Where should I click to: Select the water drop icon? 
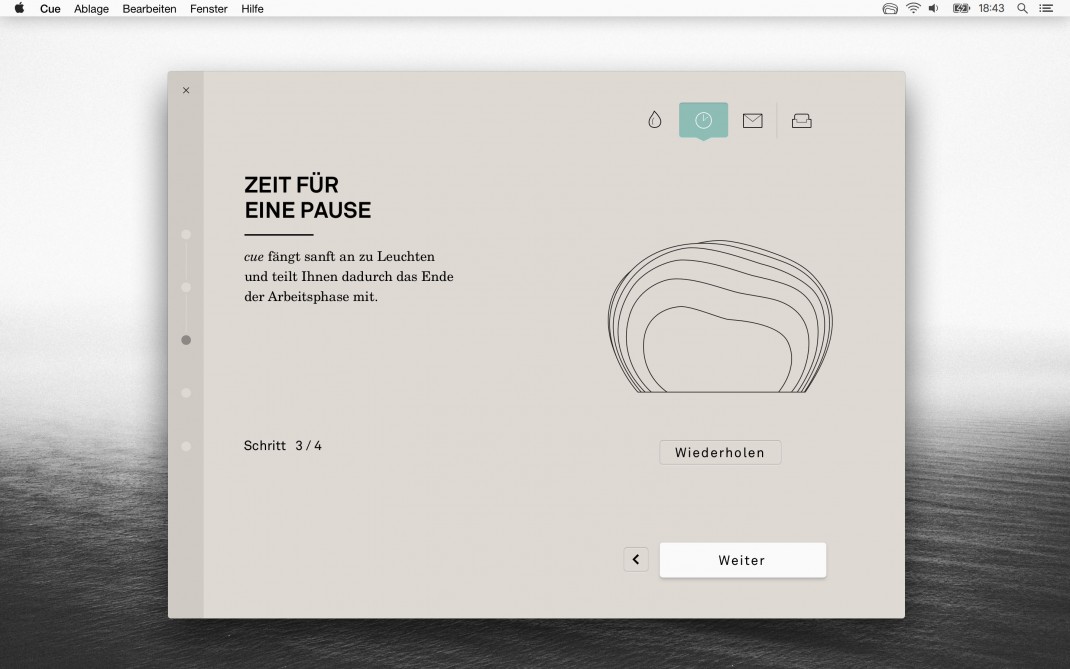[654, 120]
